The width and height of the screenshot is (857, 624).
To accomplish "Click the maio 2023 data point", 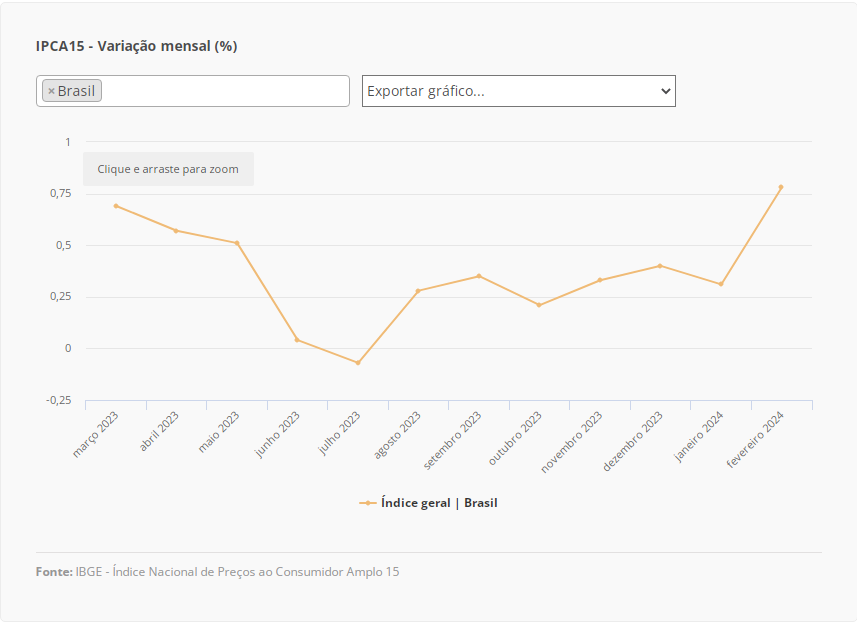I will click(237, 243).
